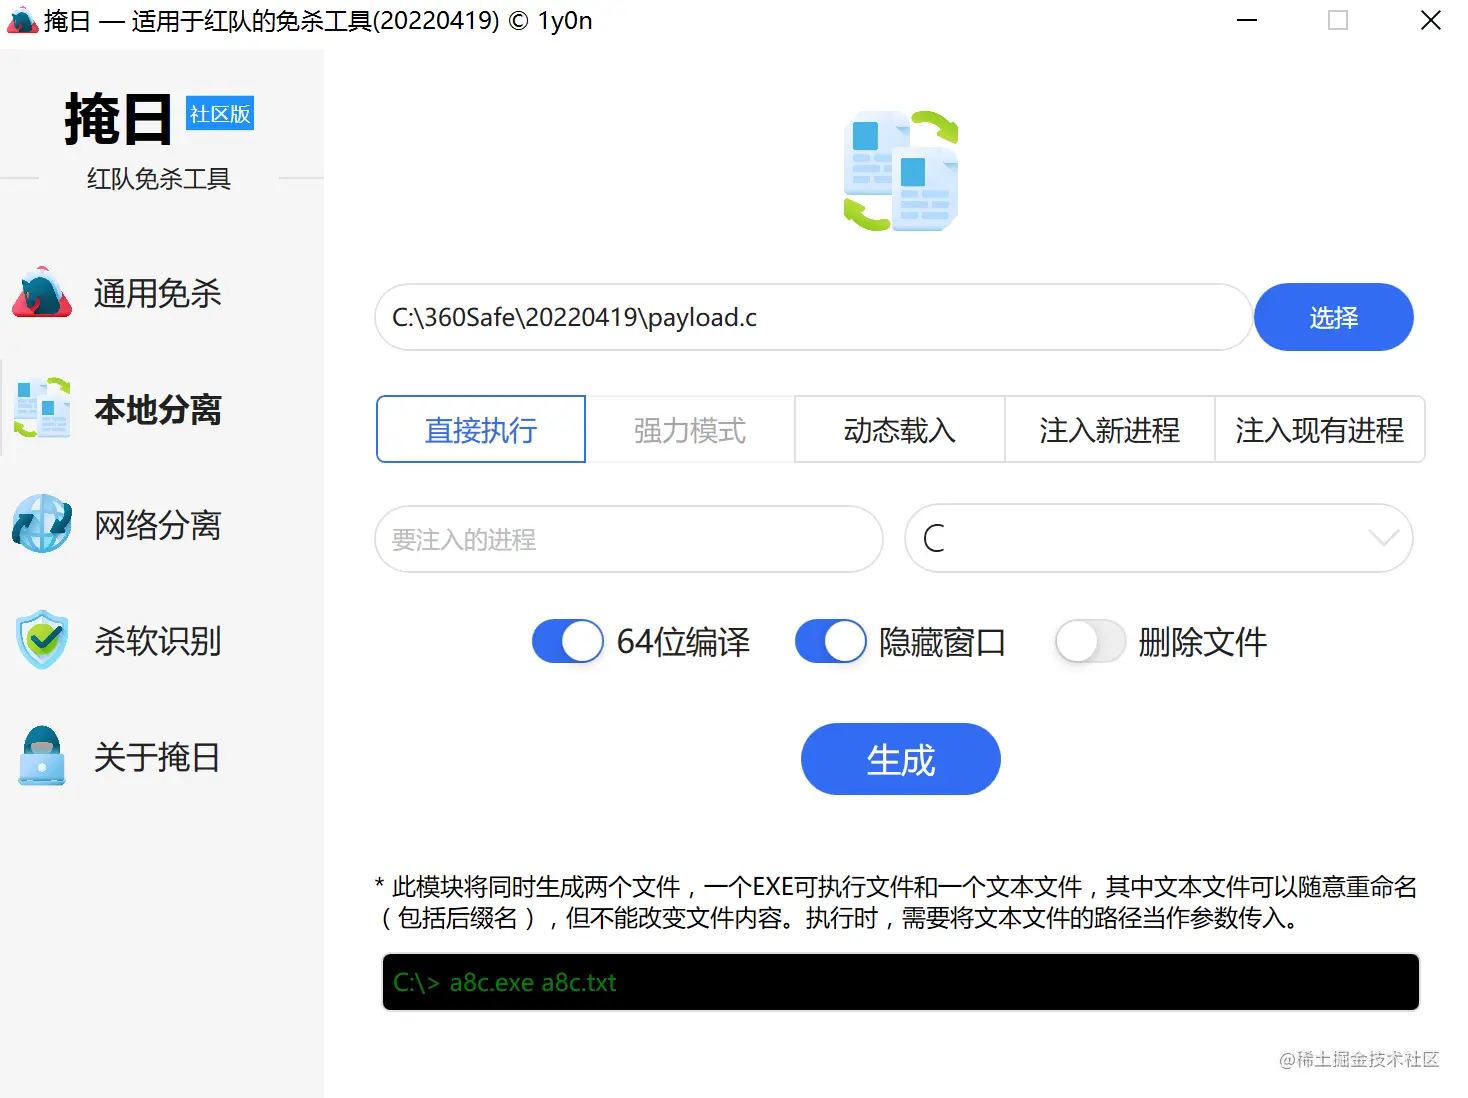The image size is (1468, 1098).
Task: Click the 社区版 badge
Action: click(220, 114)
